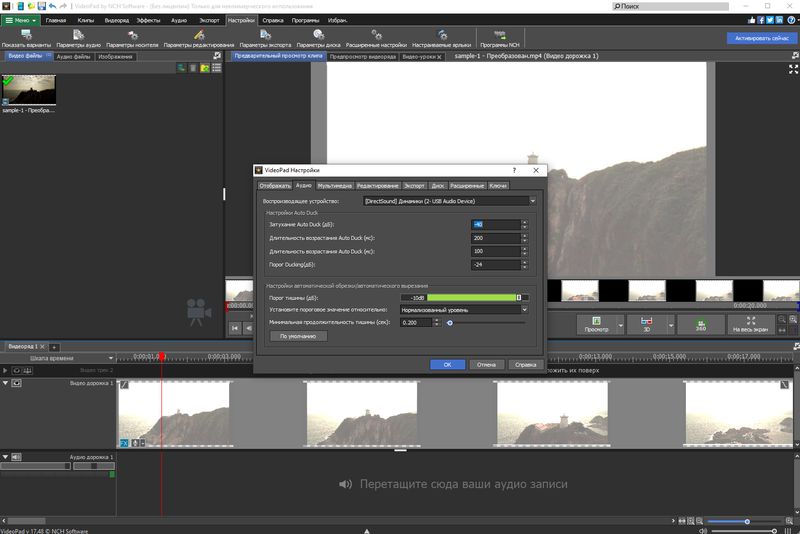The height and width of the screenshot is (534, 800).
Task: Open the Эффекты ribbon tab
Action: [149, 20]
